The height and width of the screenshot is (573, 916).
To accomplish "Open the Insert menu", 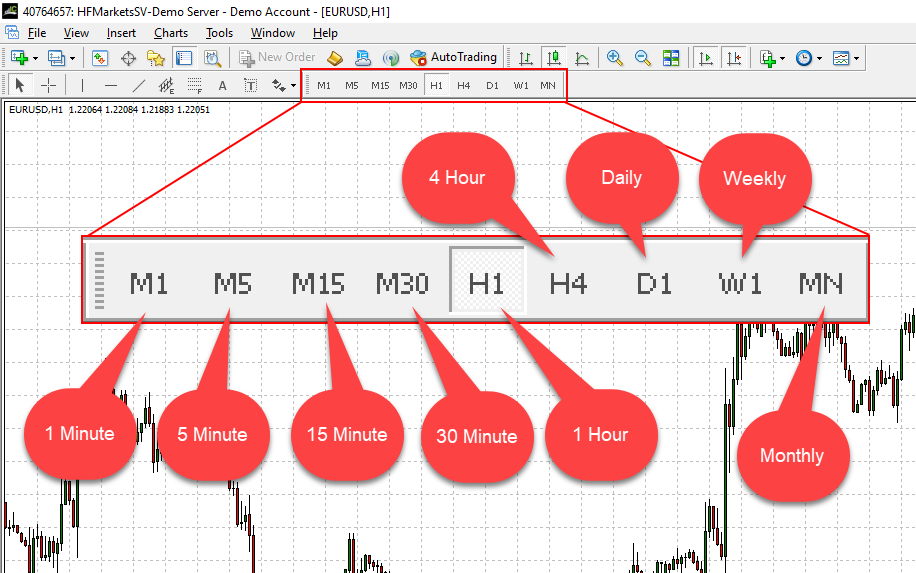I will point(121,33).
